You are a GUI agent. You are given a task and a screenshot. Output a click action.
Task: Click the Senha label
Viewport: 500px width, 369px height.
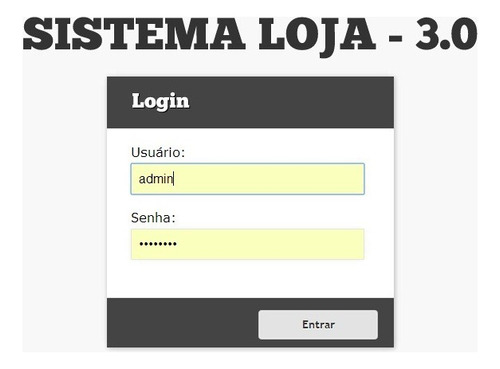point(153,218)
